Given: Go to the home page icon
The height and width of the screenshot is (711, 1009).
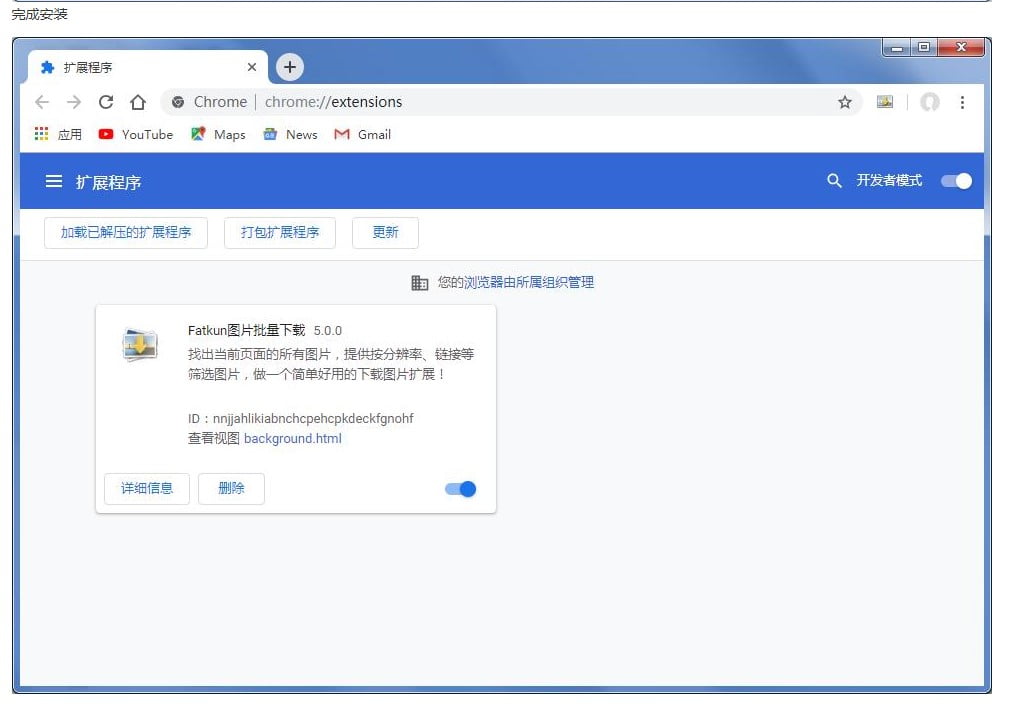Looking at the screenshot, I should (138, 102).
